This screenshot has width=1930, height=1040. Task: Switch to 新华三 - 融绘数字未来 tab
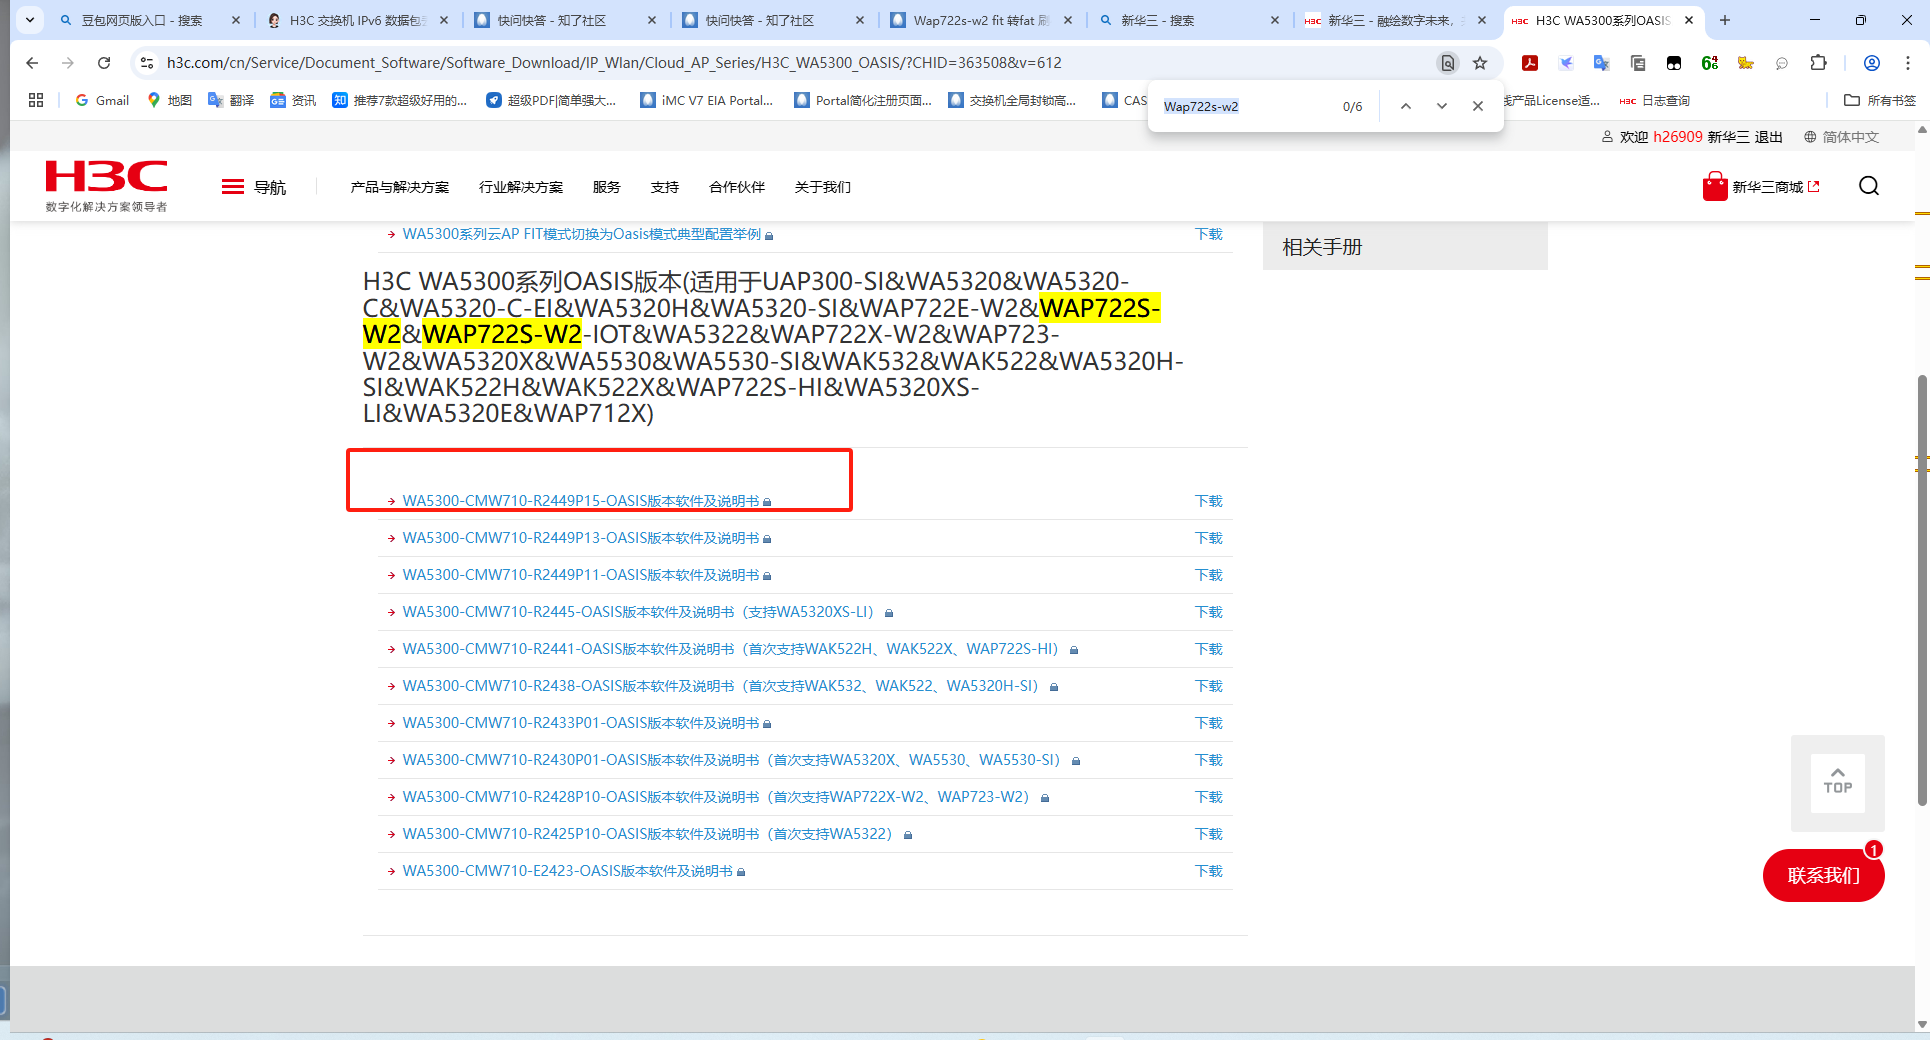pos(1394,20)
